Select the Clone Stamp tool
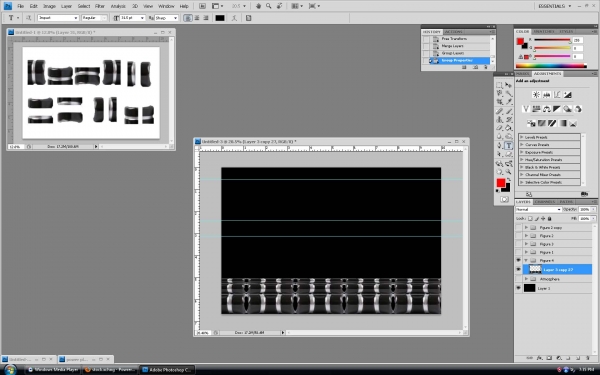This screenshot has height=375, width=600. point(499,119)
